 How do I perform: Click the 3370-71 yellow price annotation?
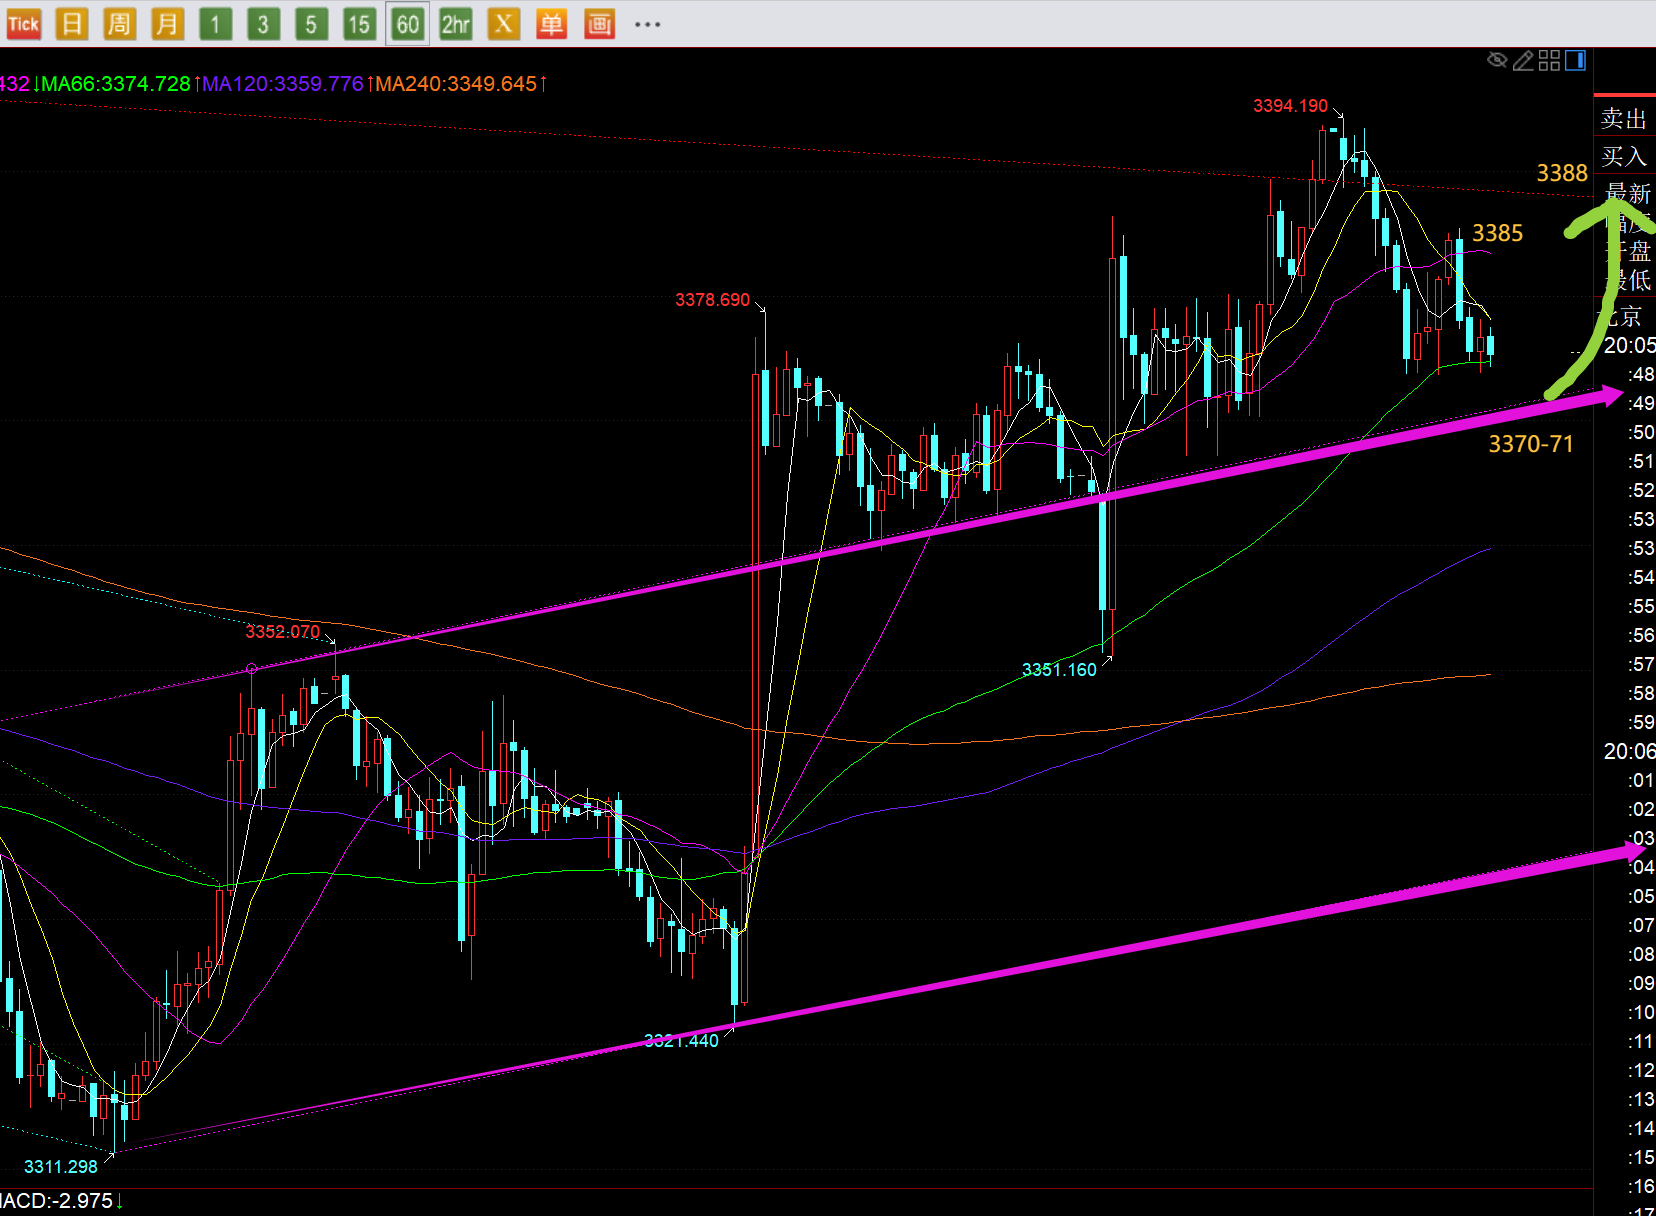(1531, 444)
